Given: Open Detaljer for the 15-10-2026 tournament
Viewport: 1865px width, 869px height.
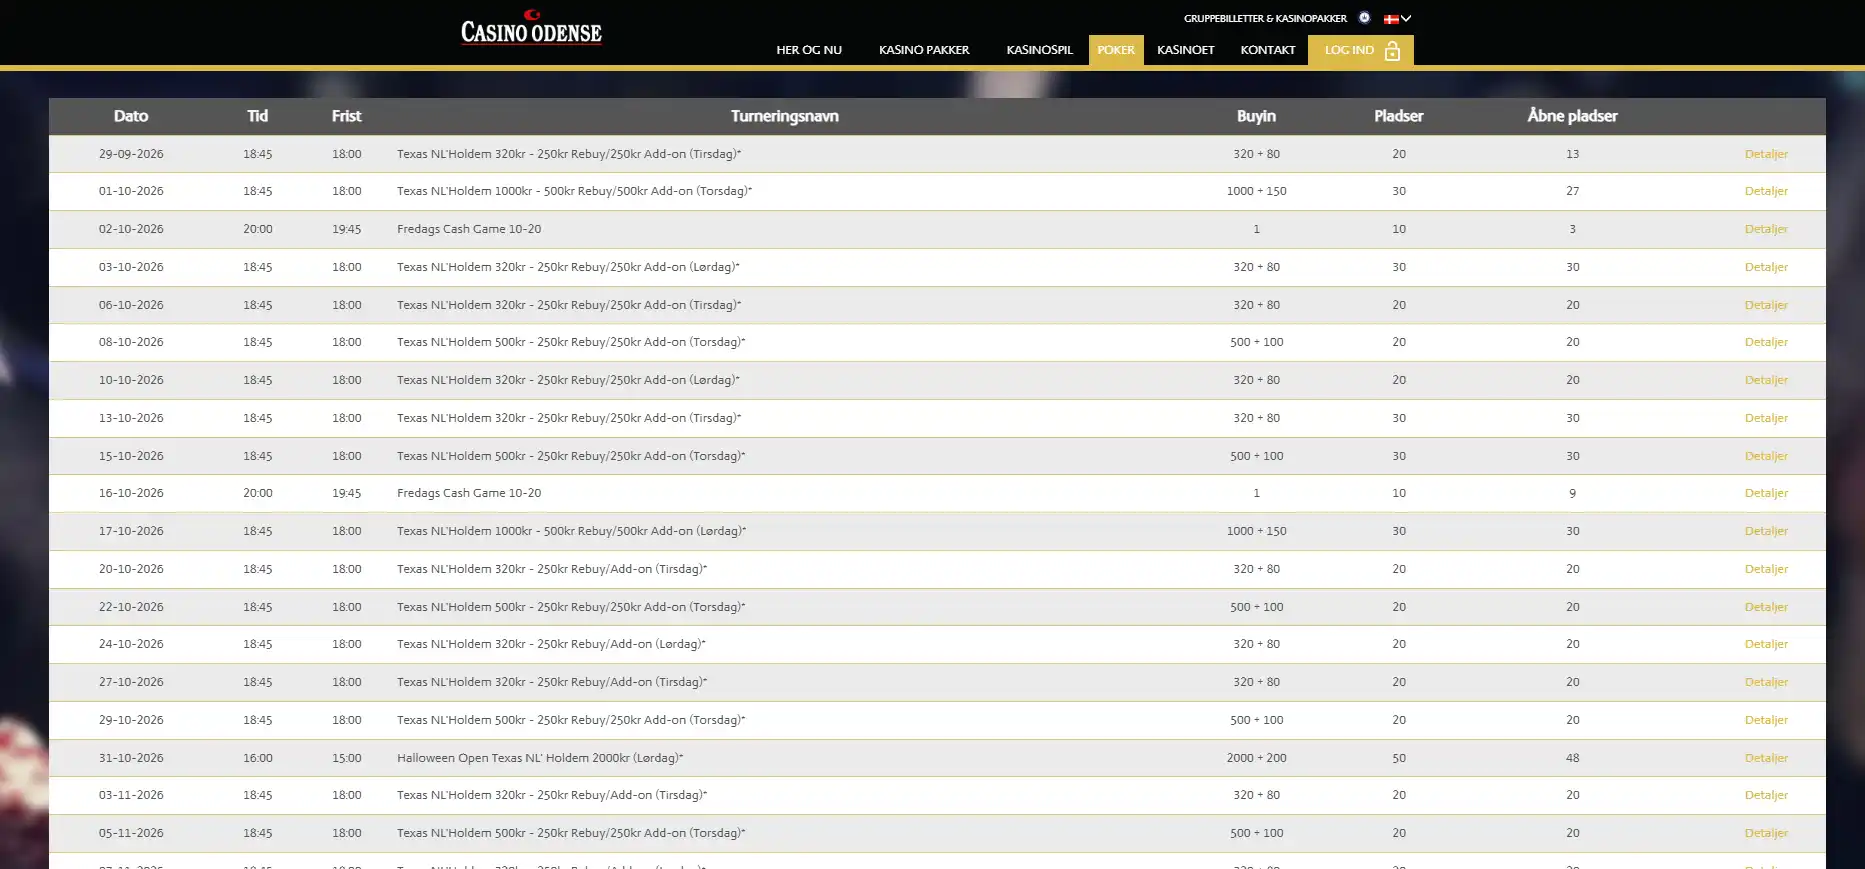Looking at the screenshot, I should click(x=1767, y=456).
